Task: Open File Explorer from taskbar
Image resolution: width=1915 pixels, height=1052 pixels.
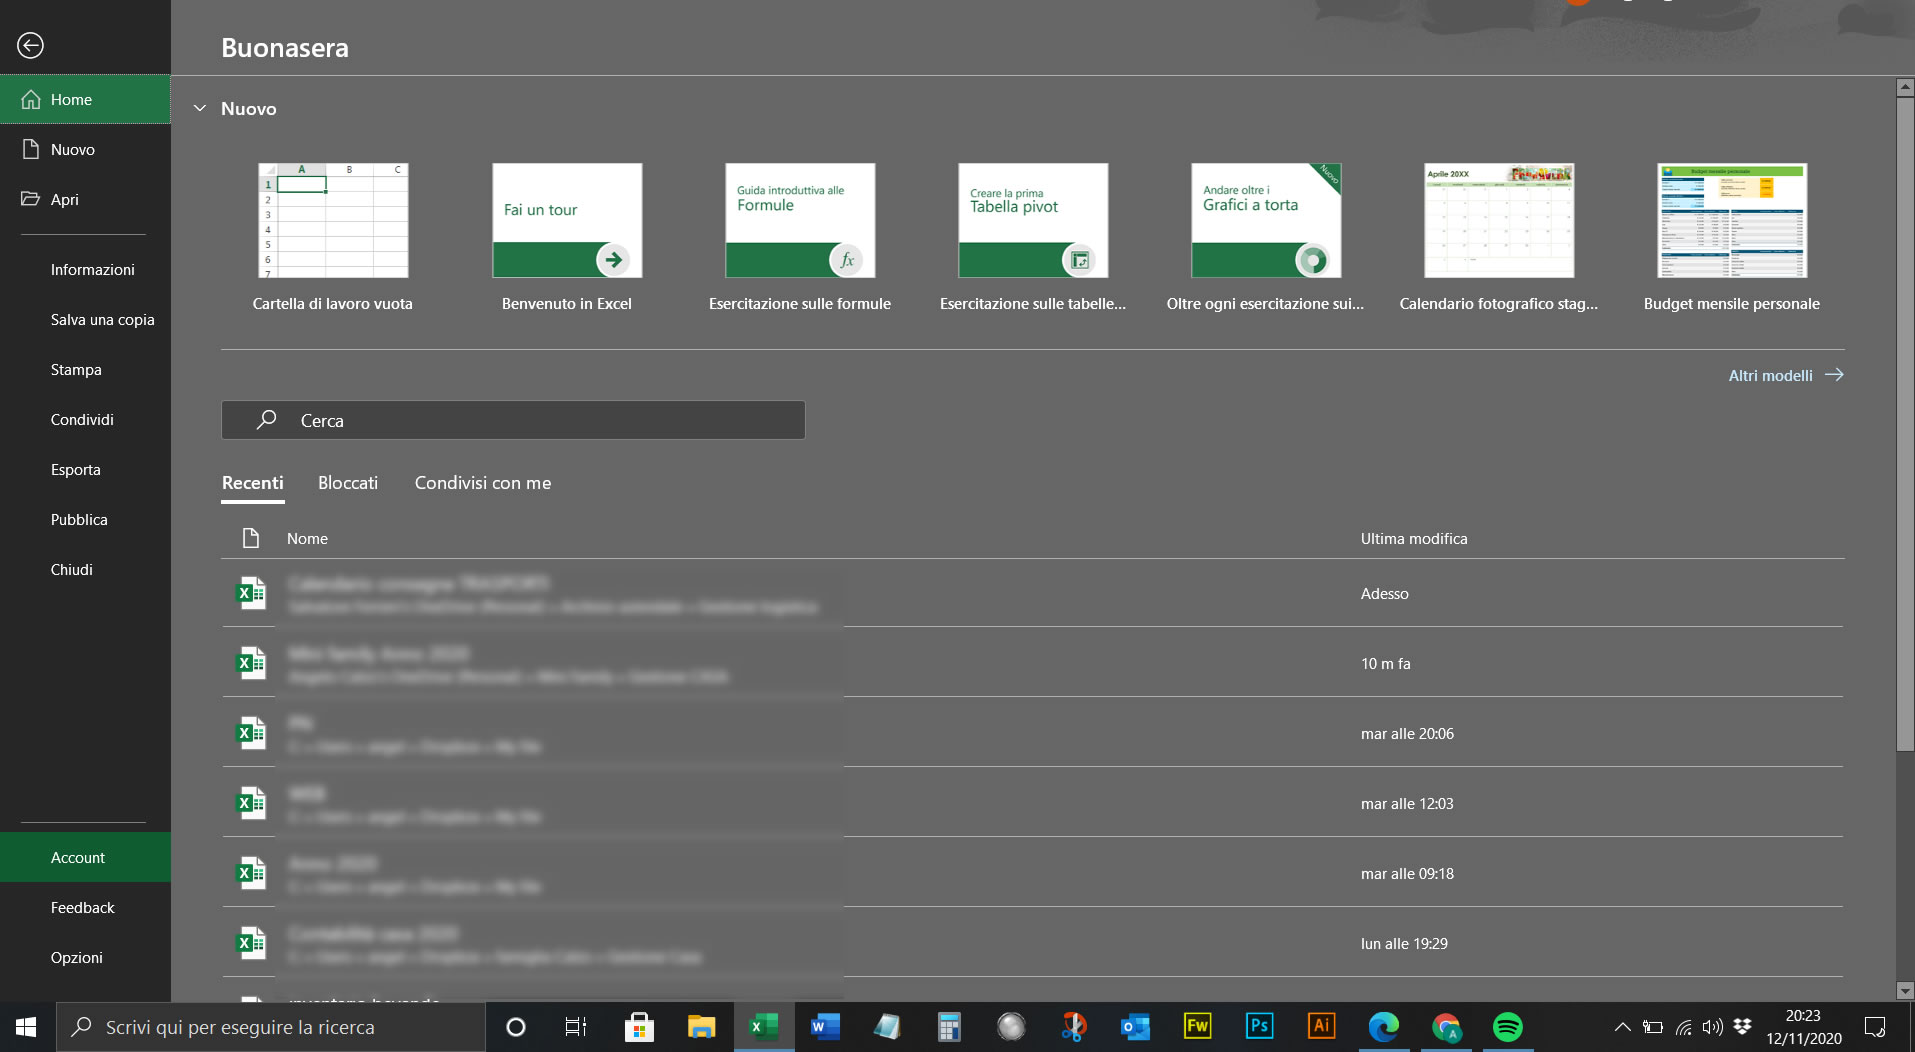Action: (702, 1027)
